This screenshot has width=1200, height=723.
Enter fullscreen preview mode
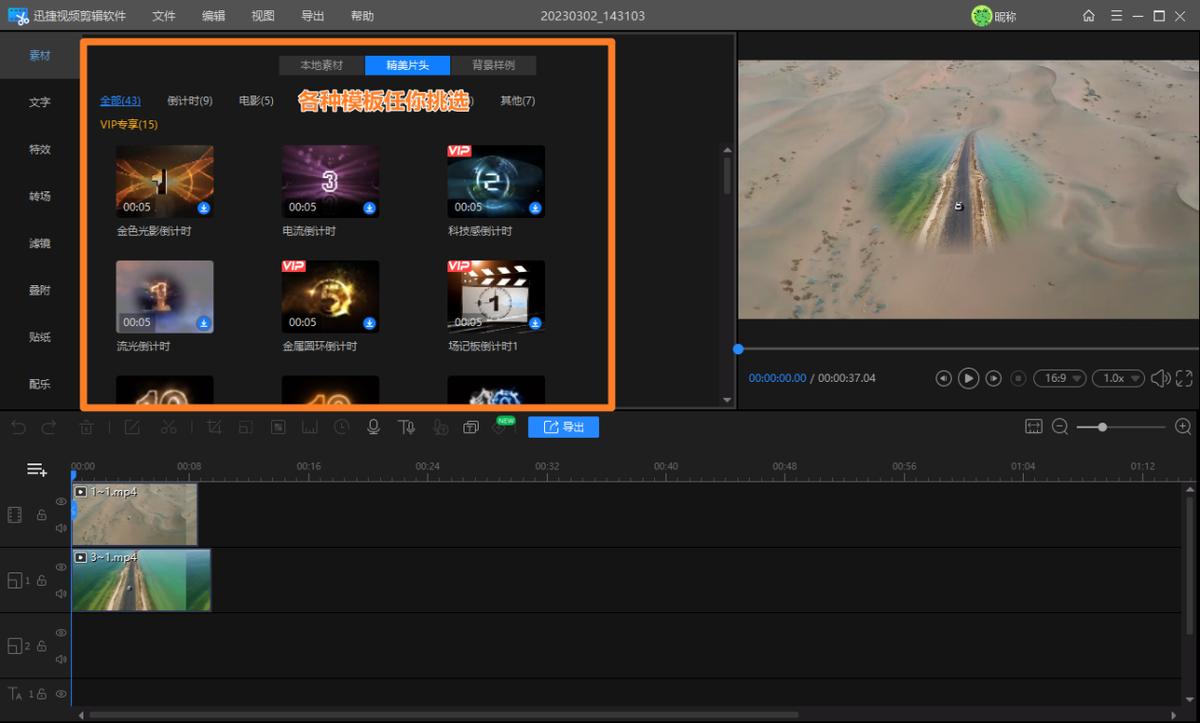[1184, 378]
